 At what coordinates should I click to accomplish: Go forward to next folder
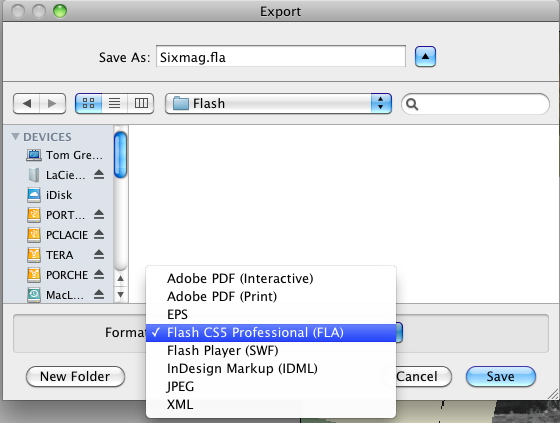(x=52, y=104)
